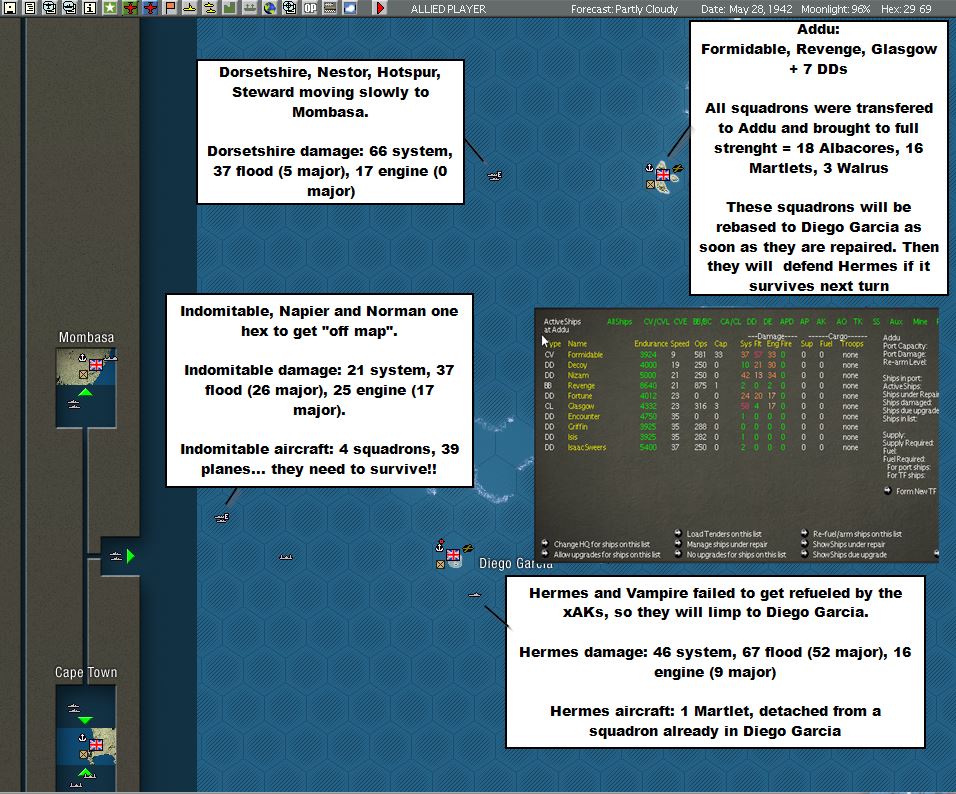The height and width of the screenshot is (794, 956).
Task: Filter ship list by DD
Action: click(x=752, y=322)
